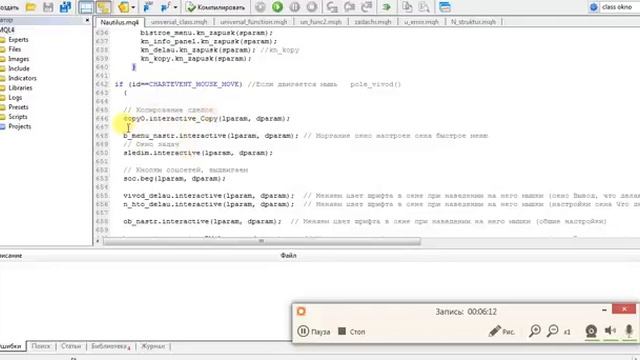Click the first blue function-style toolbar icon
This screenshot has height=360, width=640.
click(x=148, y=7)
